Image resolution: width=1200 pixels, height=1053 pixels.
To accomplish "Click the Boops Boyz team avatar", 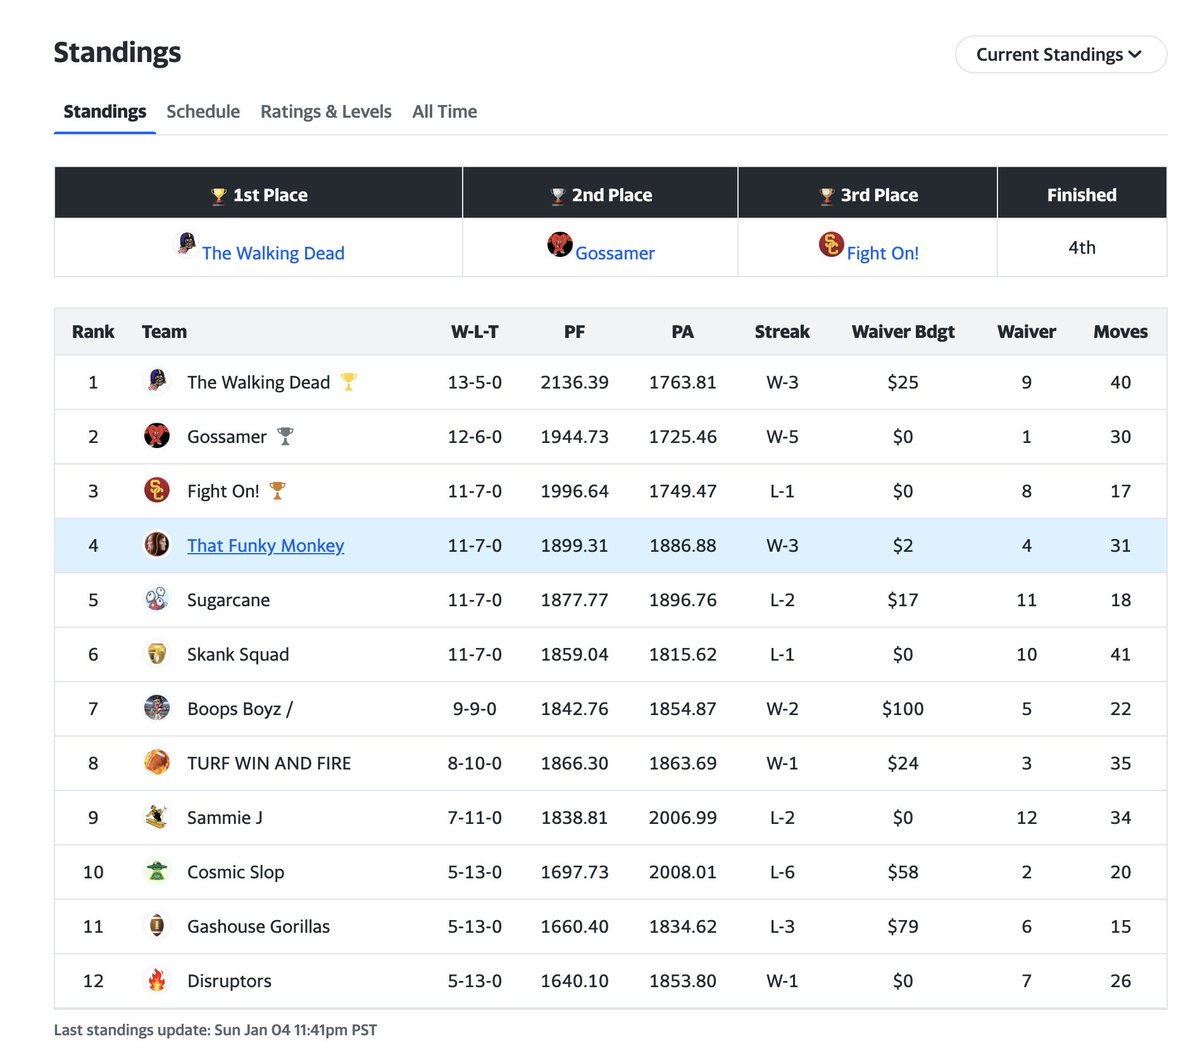I will pos(157,708).
